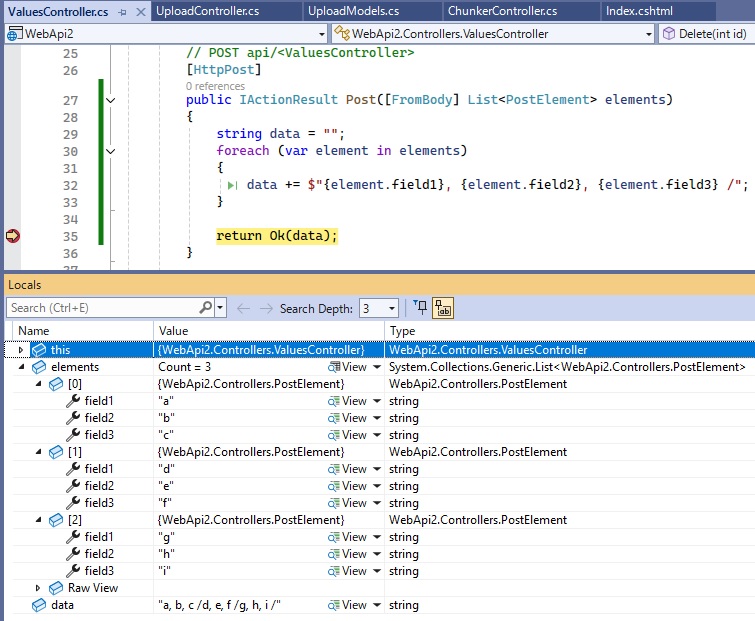Open the Delete(int id) member dropdown
The height and width of the screenshot is (621, 755).
[x=706, y=34]
